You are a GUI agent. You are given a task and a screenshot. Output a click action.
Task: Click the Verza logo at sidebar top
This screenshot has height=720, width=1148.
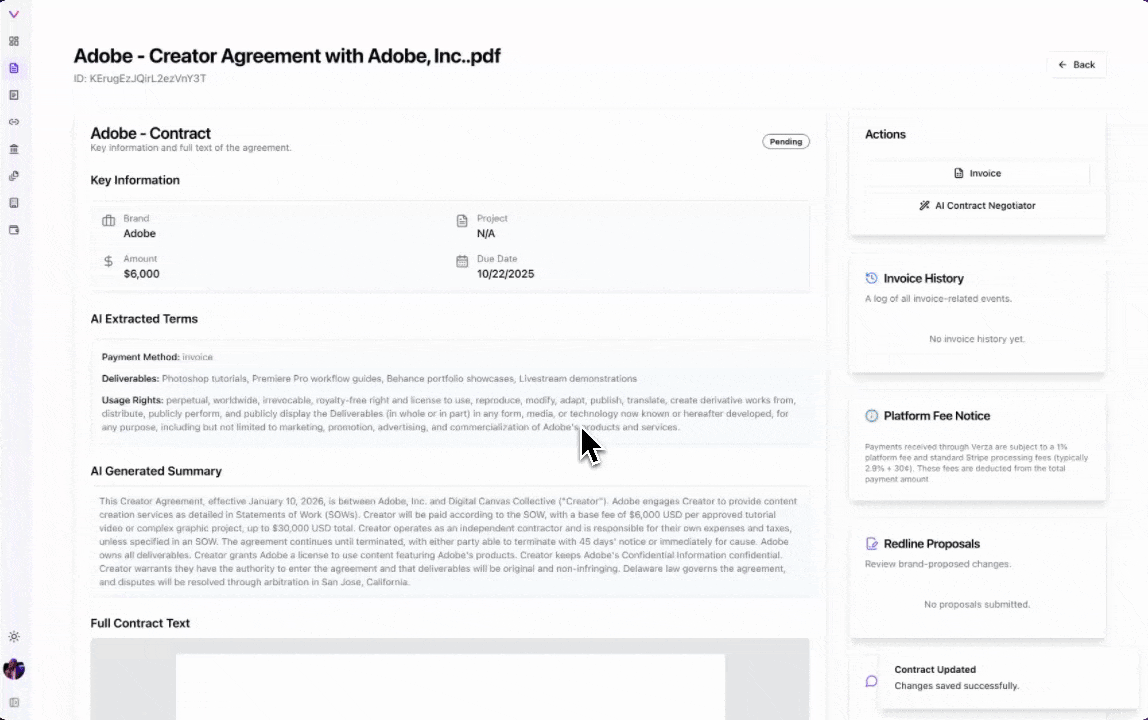click(x=14, y=14)
